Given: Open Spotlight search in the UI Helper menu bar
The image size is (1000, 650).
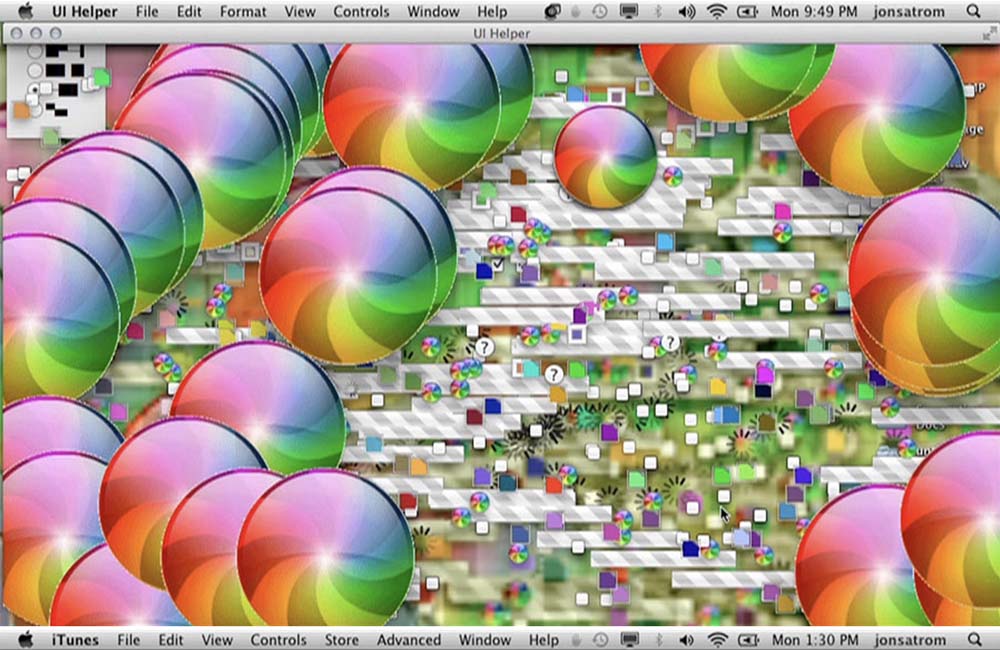Looking at the screenshot, I should (973, 11).
